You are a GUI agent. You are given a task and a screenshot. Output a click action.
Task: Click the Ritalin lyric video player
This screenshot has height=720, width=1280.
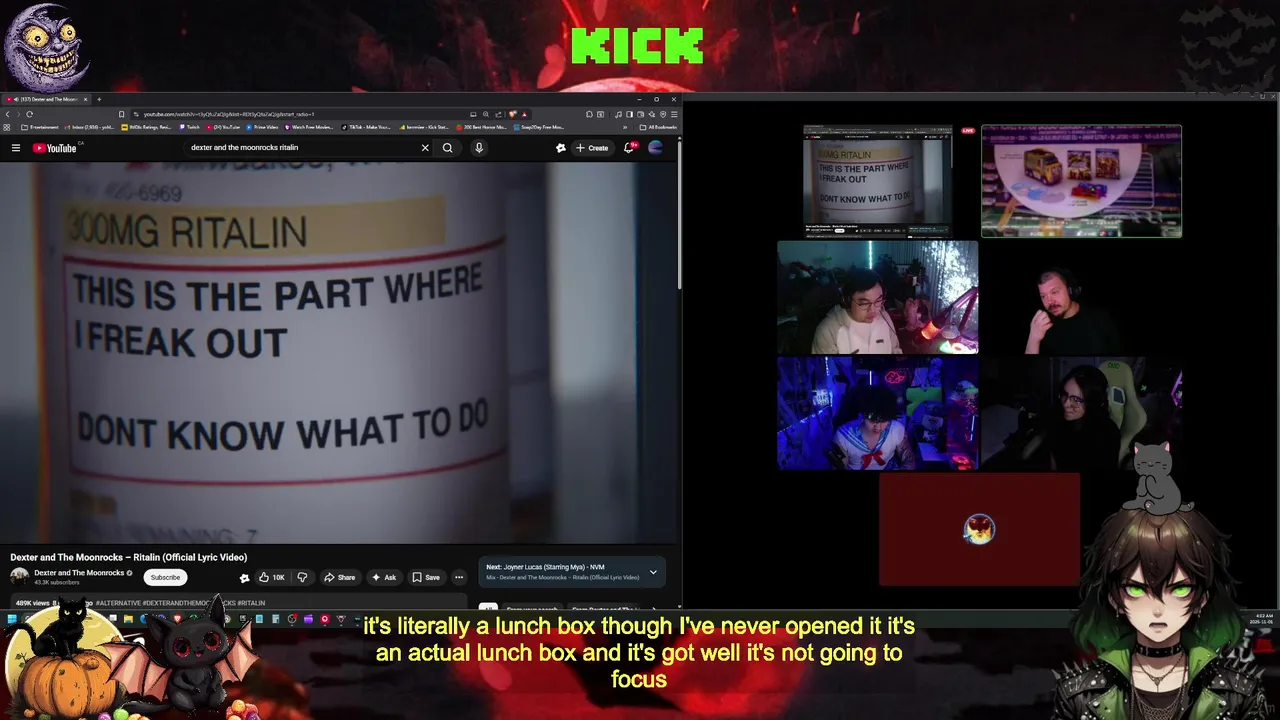pos(339,353)
